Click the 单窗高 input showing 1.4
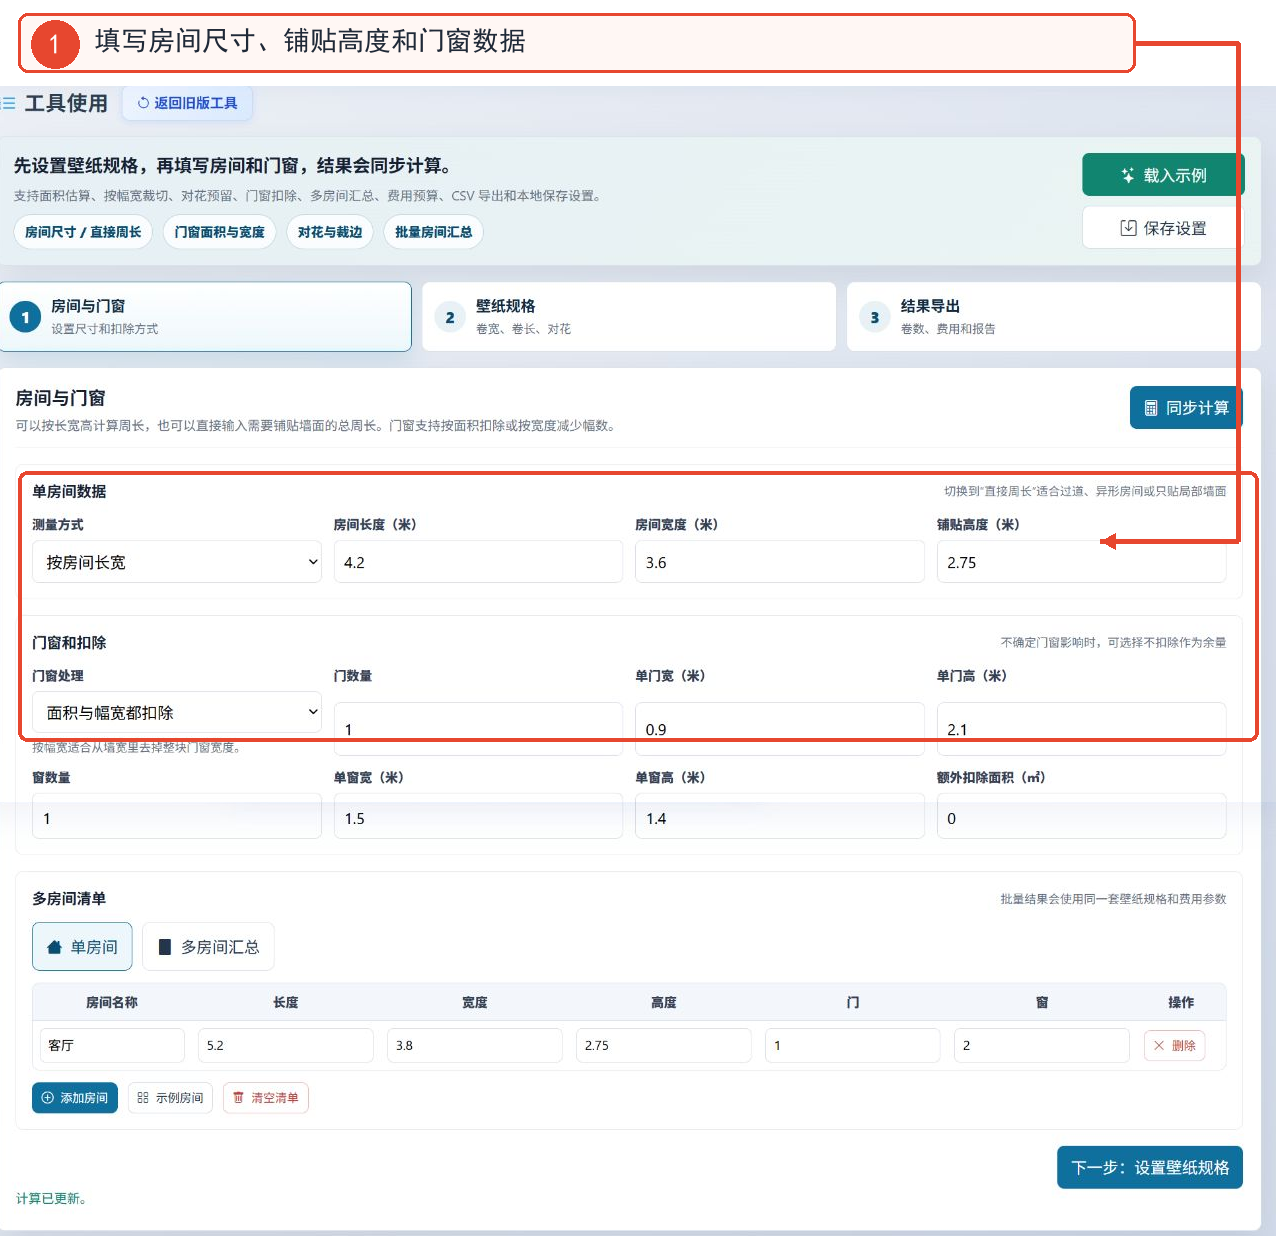 coord(780,816)
